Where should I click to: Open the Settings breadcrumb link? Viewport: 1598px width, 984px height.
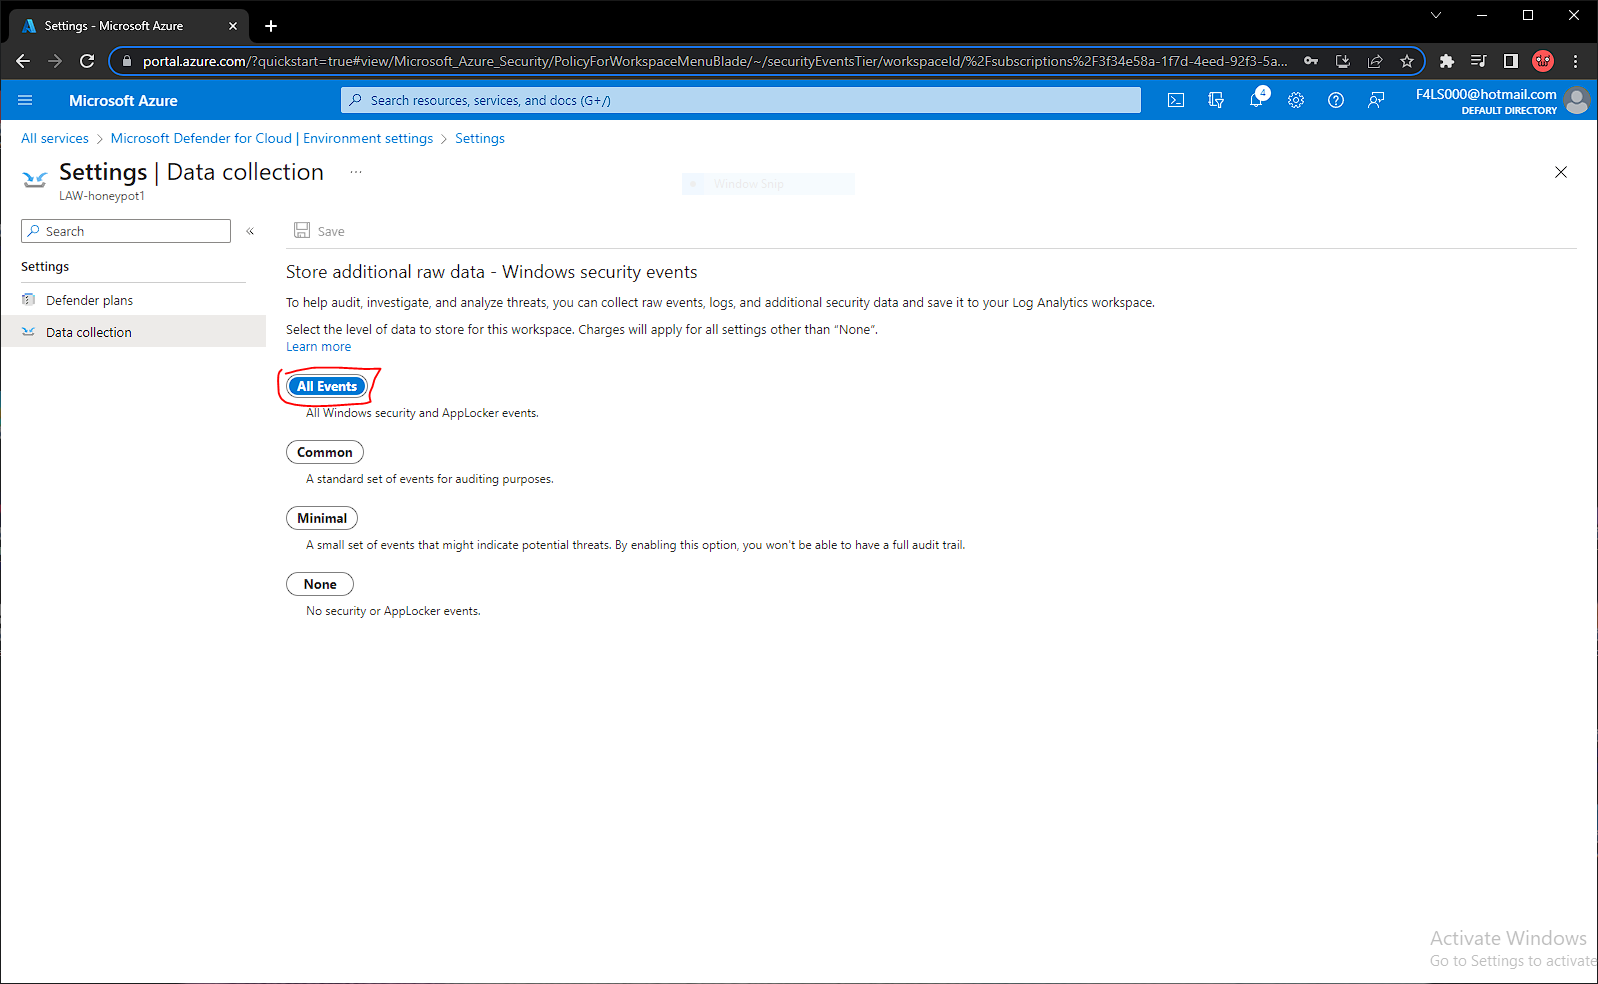pos(480,138)
